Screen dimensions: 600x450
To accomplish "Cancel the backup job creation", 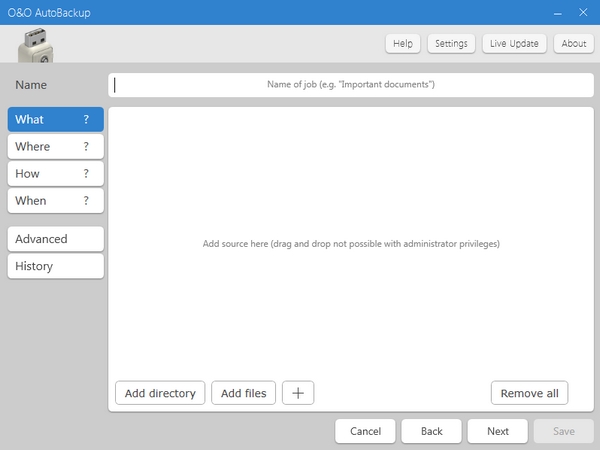I will click(x=365, y=431).
